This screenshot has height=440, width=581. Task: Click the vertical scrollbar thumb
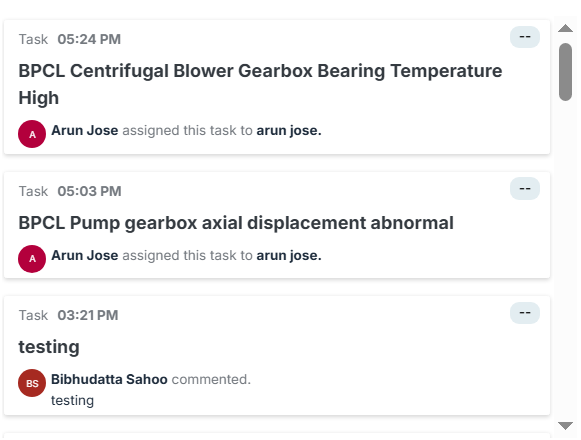[565, 72]
